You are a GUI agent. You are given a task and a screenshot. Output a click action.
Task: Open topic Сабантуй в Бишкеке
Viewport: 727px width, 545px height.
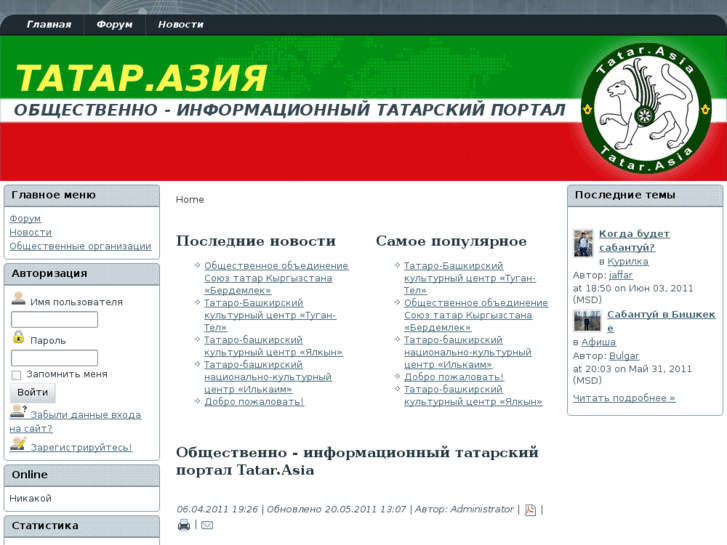click(661, 321)
